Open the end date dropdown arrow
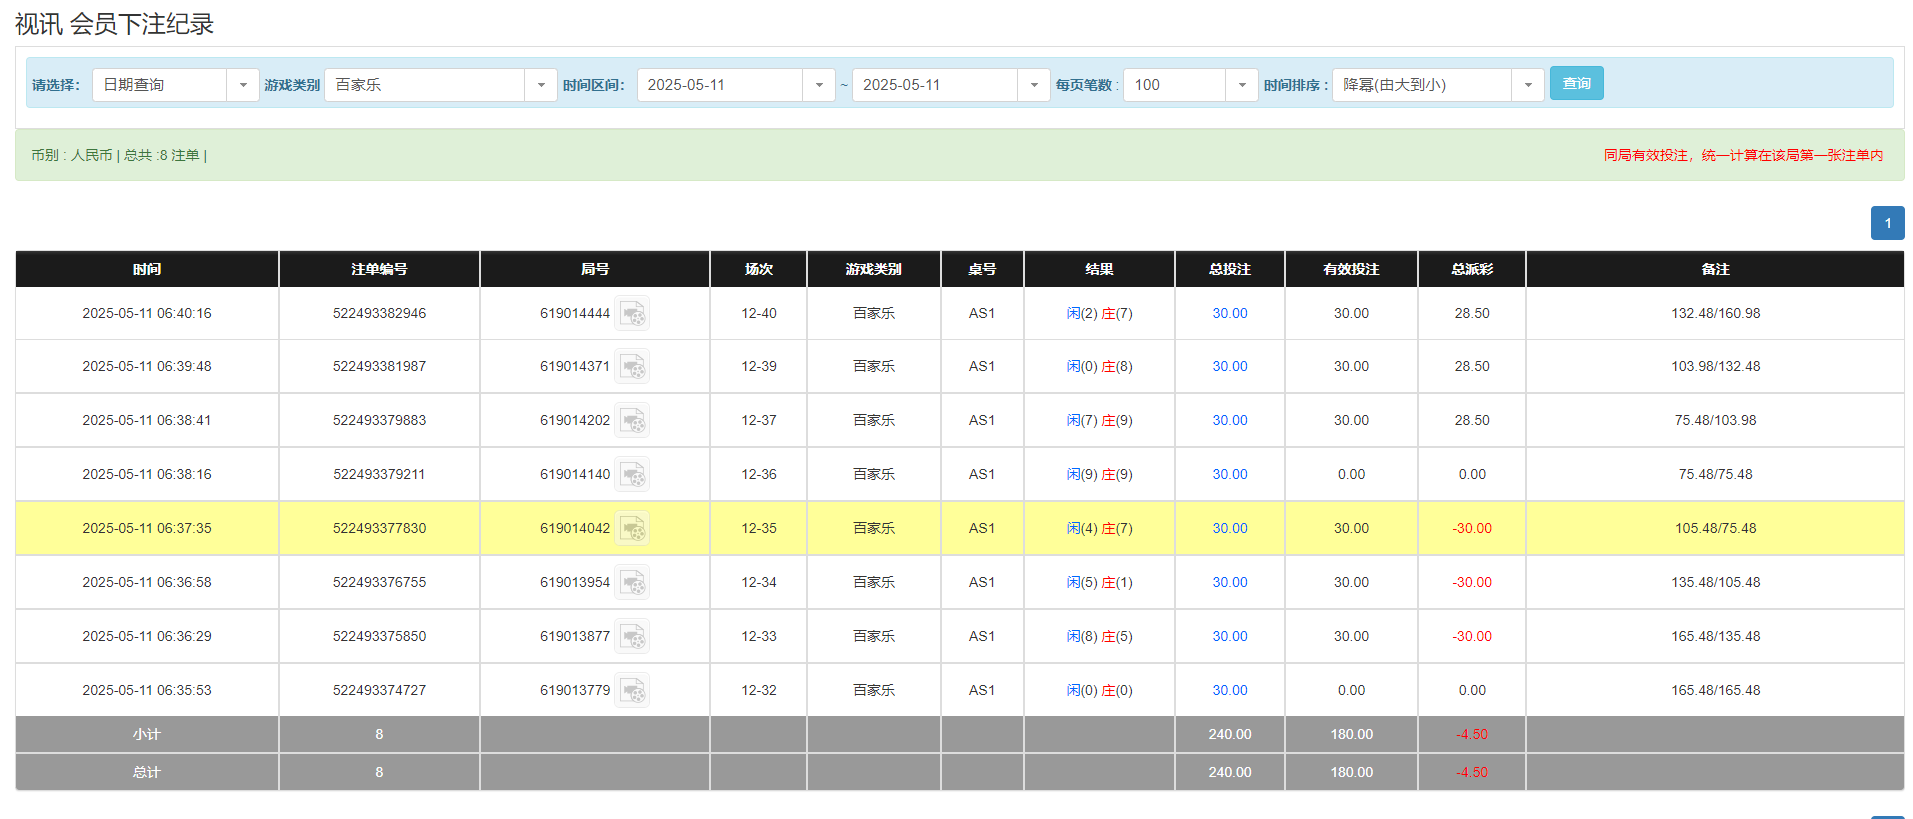The width and height of the screenshot is (1913, 819). pos(1033,85)
